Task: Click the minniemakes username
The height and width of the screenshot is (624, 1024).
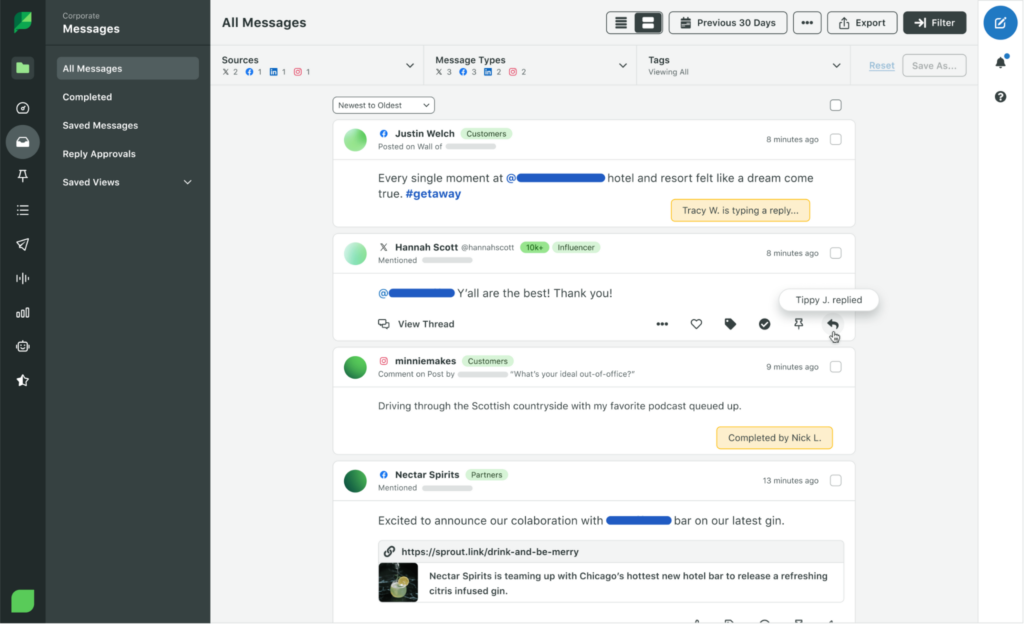Action: 425,361
